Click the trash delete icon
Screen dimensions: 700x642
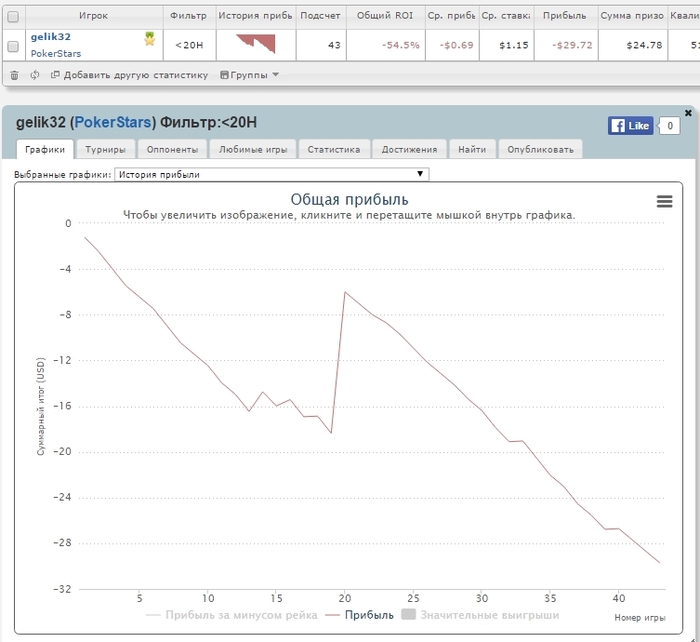click(x=14, y=75)
